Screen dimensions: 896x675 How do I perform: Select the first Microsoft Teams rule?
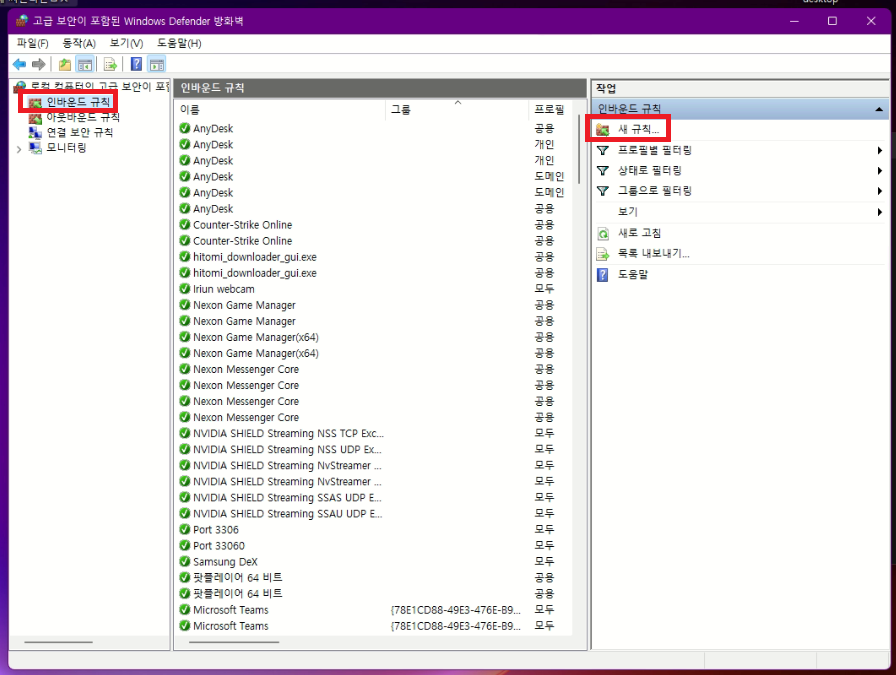[375, 610]
